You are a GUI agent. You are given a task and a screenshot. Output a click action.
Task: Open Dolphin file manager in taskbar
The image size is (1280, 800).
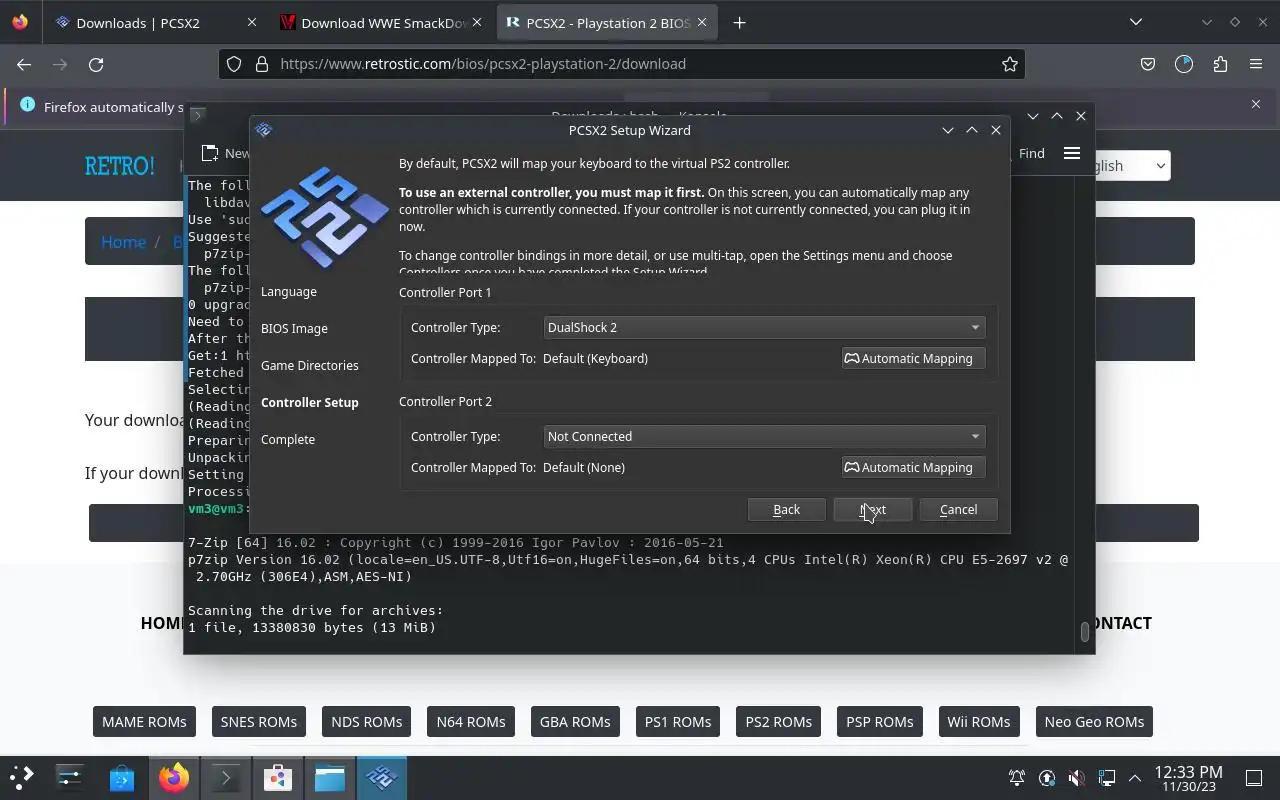tap(330, 777)
